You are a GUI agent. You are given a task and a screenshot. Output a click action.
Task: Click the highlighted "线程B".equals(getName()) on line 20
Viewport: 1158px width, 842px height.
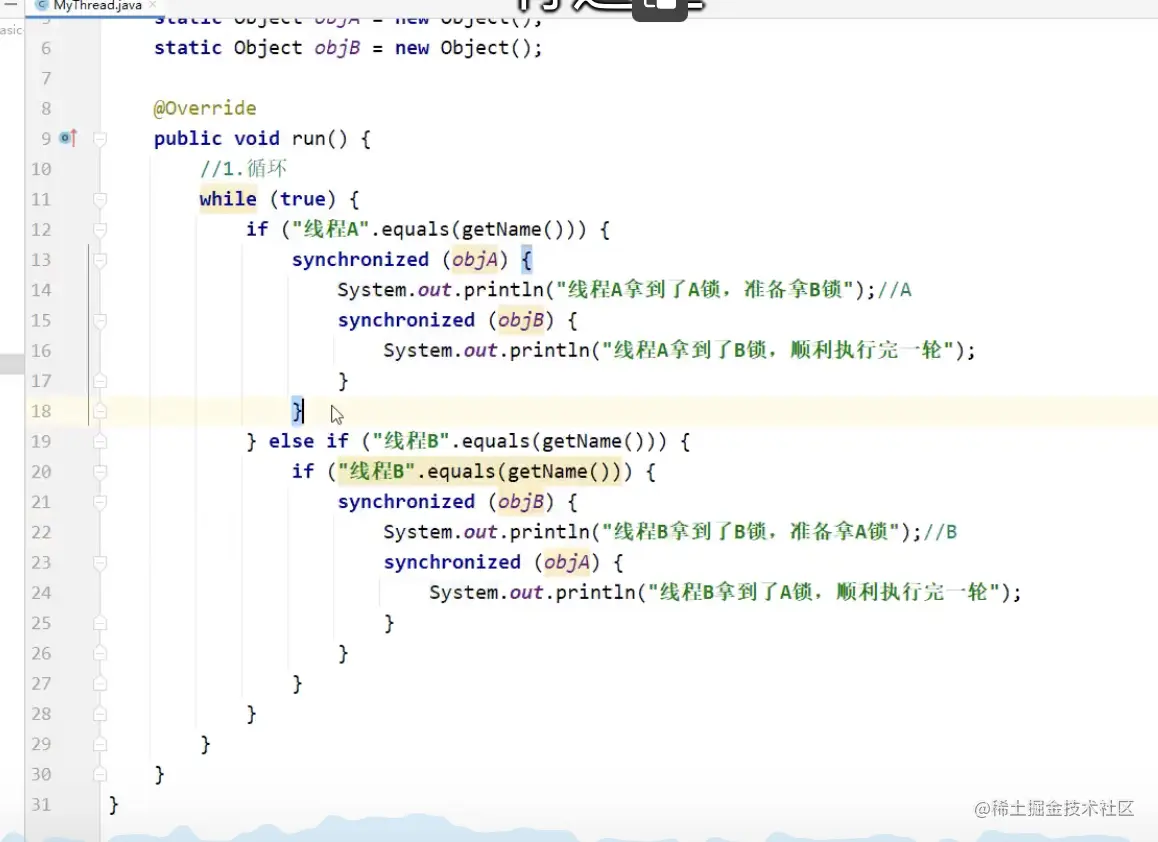pos(480,472)
